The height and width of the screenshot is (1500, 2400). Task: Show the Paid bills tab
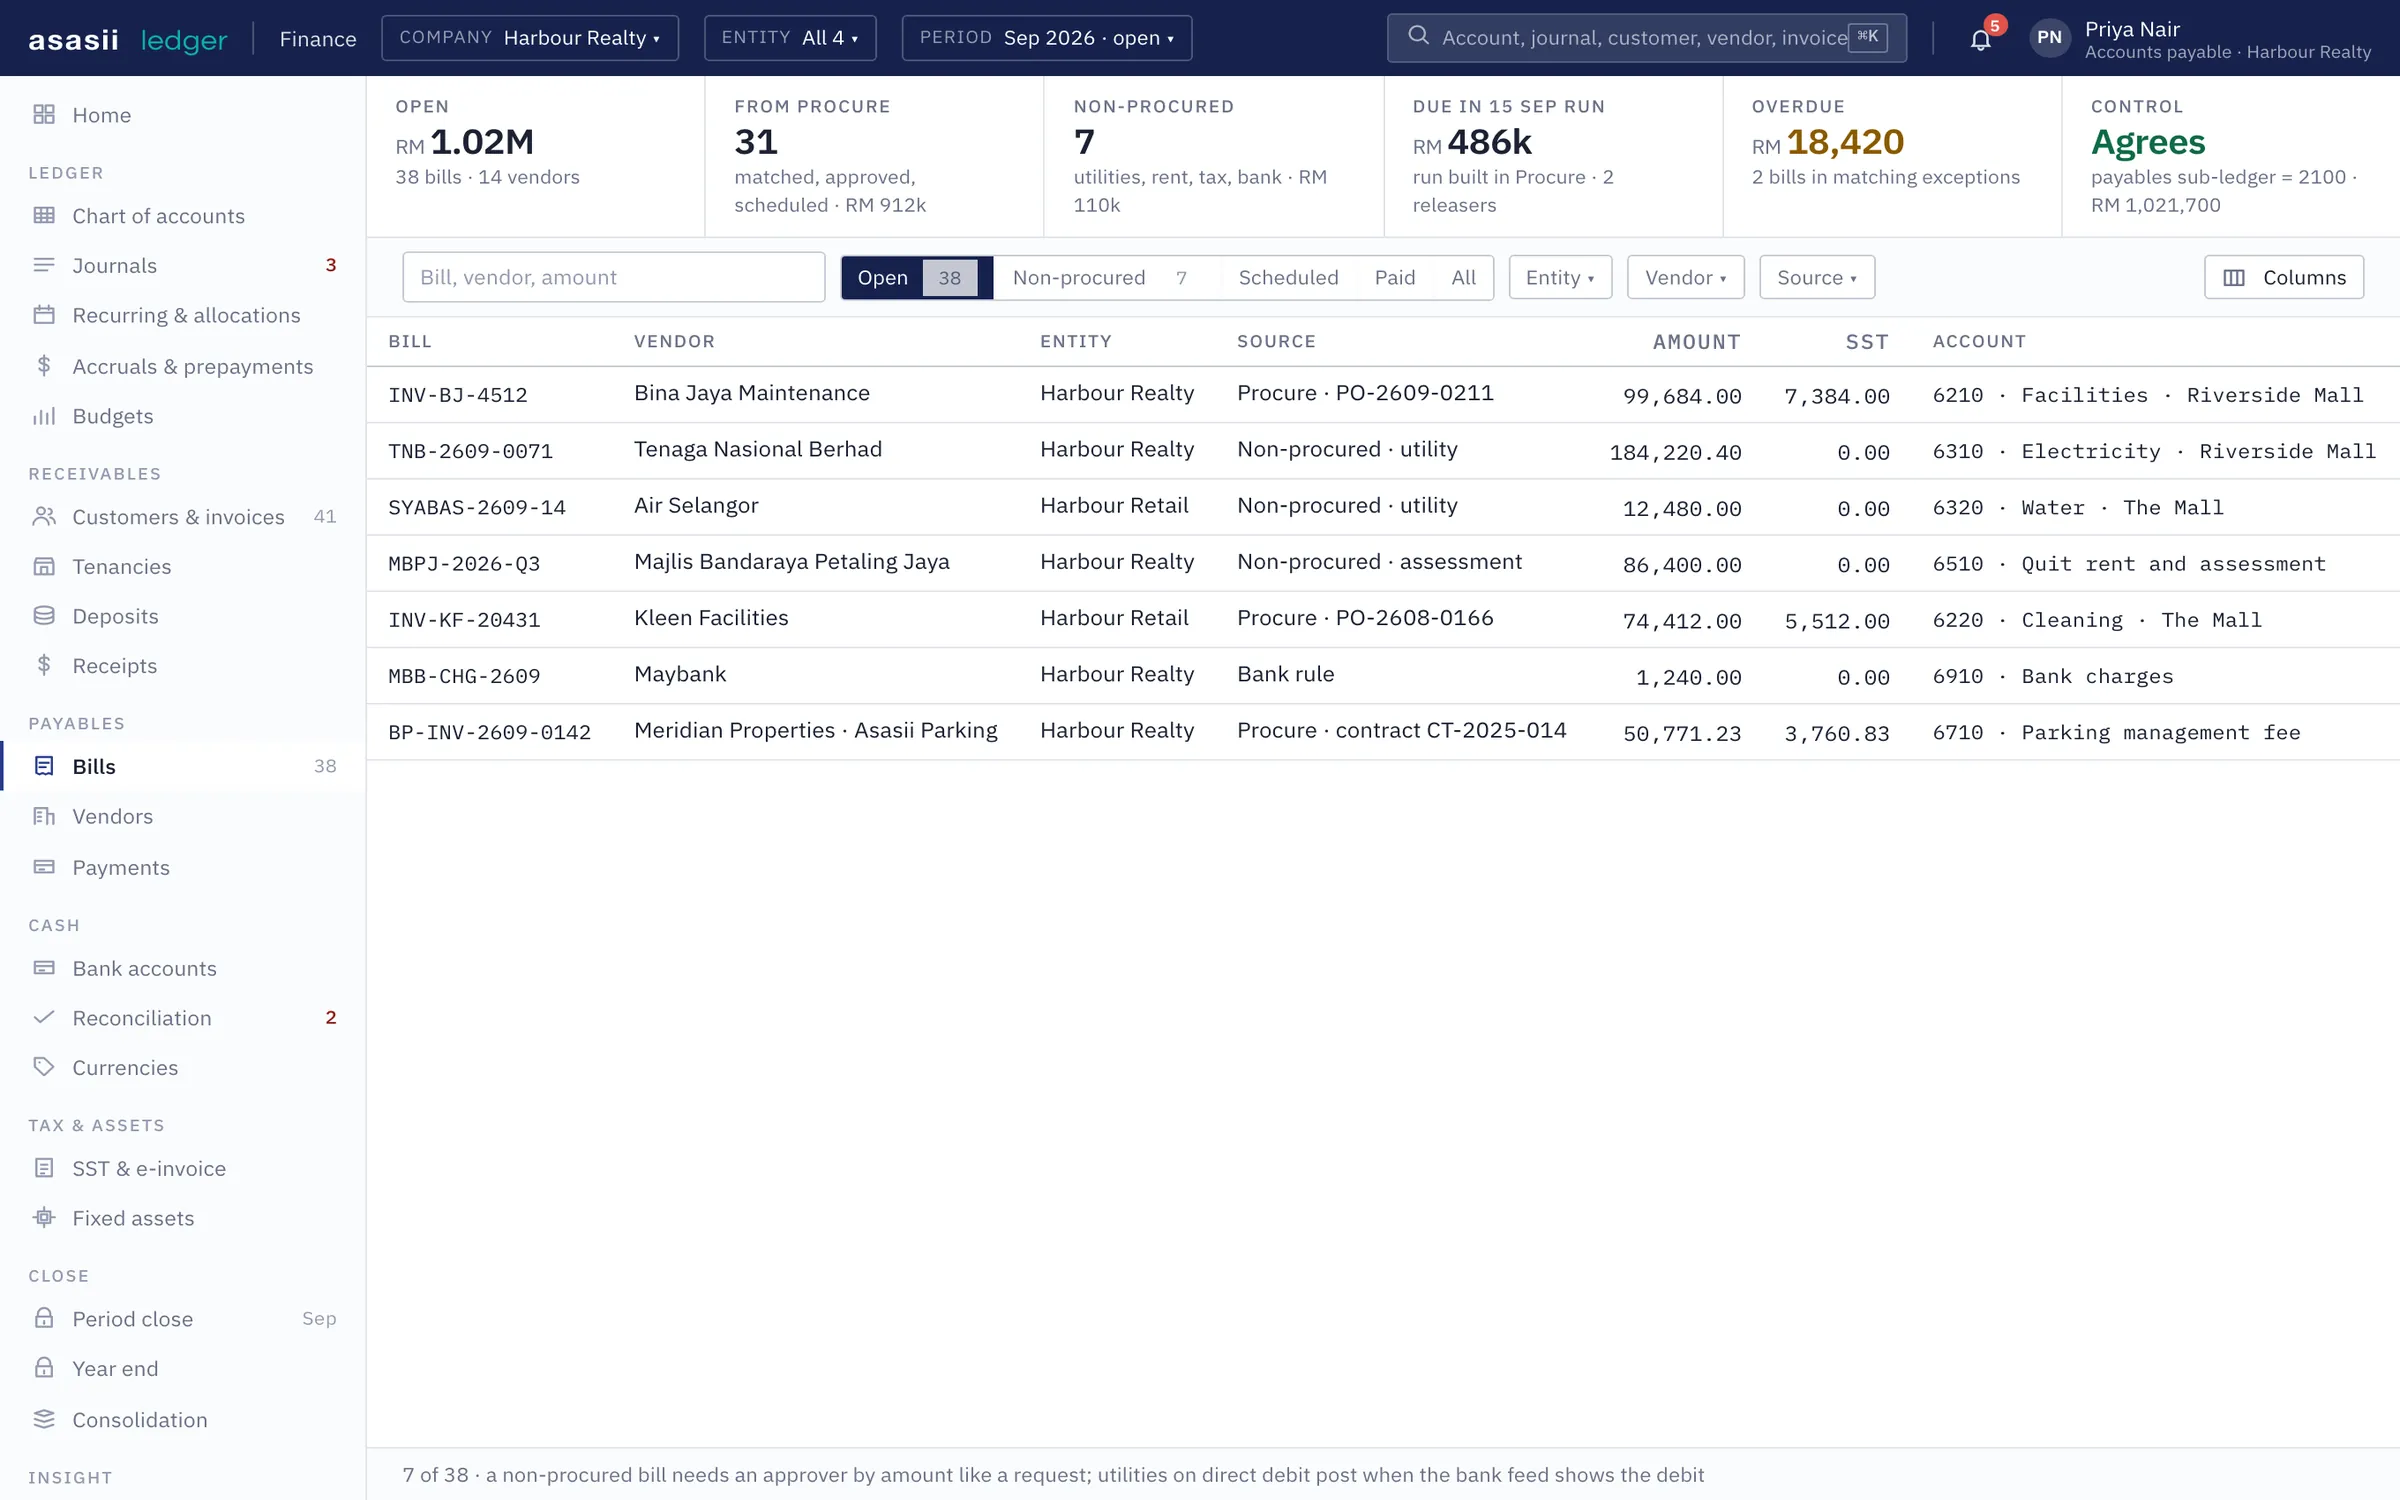(1395, 277)
